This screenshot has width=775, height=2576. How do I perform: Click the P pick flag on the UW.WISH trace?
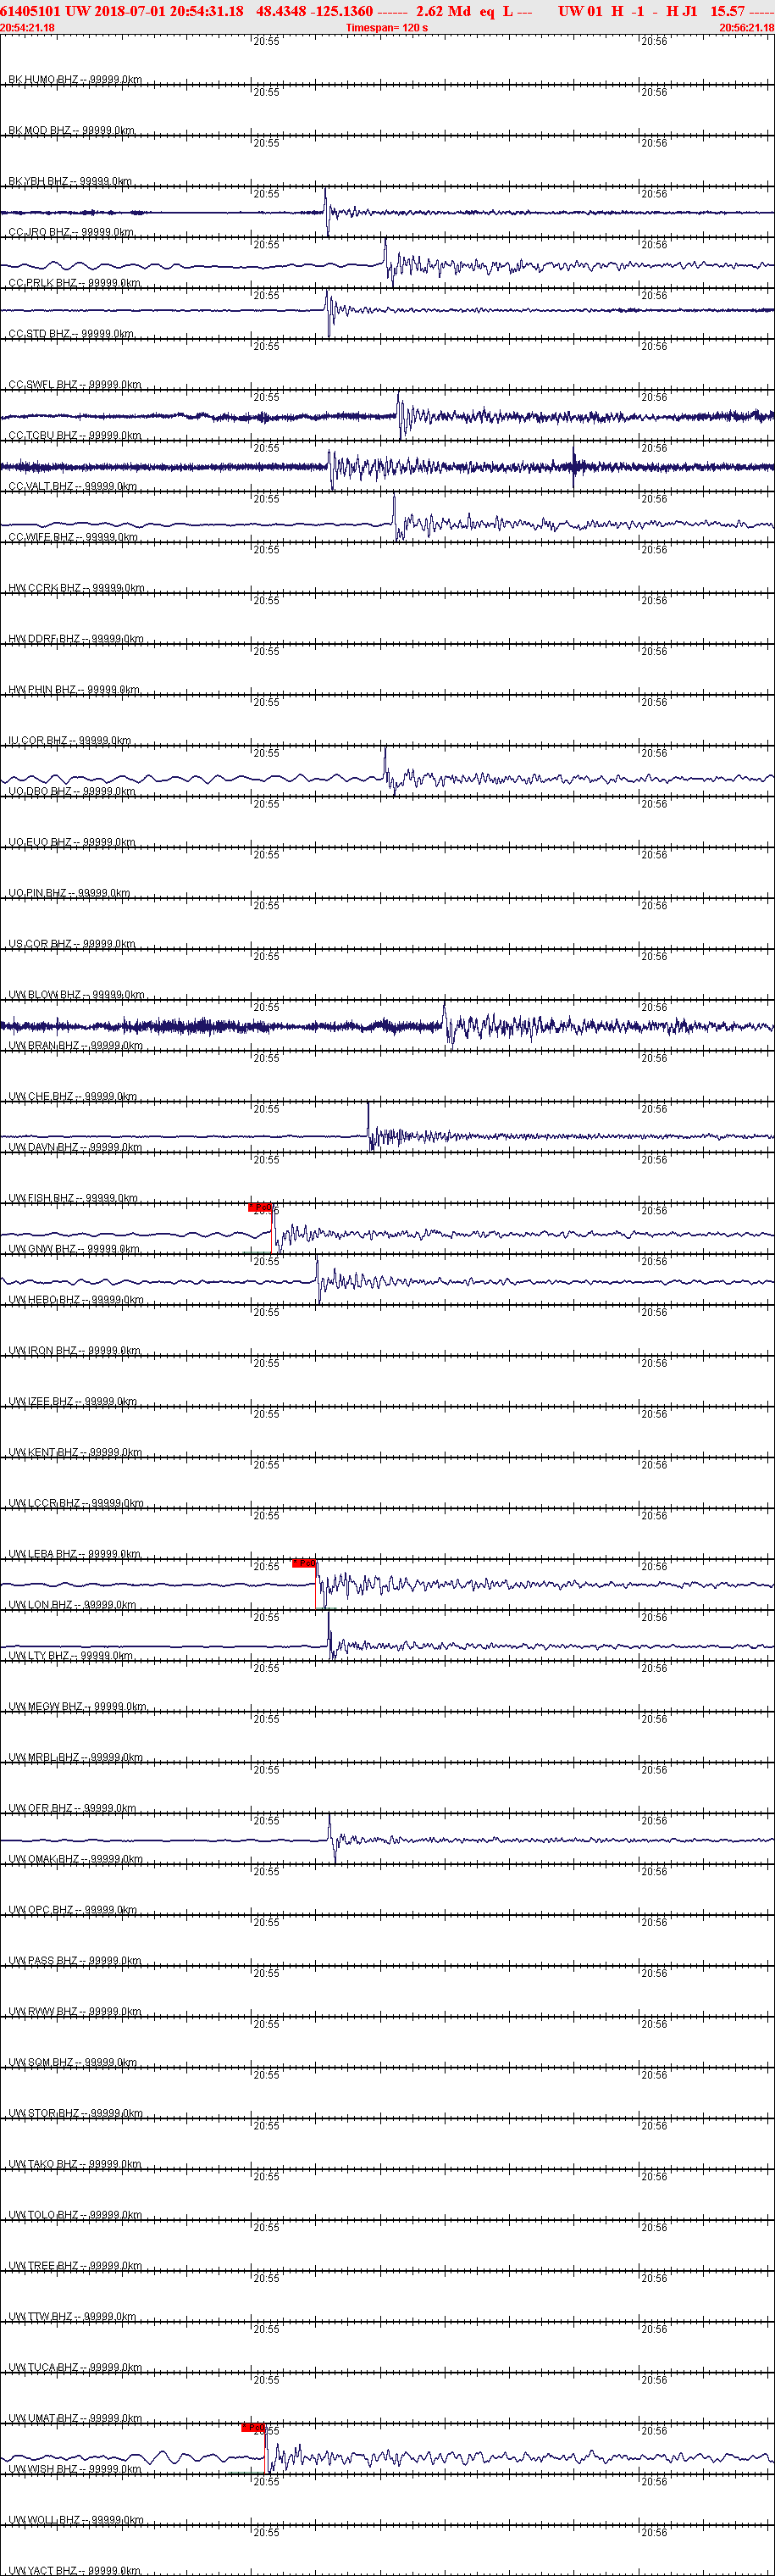pyautogui.click(x=253, y=2427)
